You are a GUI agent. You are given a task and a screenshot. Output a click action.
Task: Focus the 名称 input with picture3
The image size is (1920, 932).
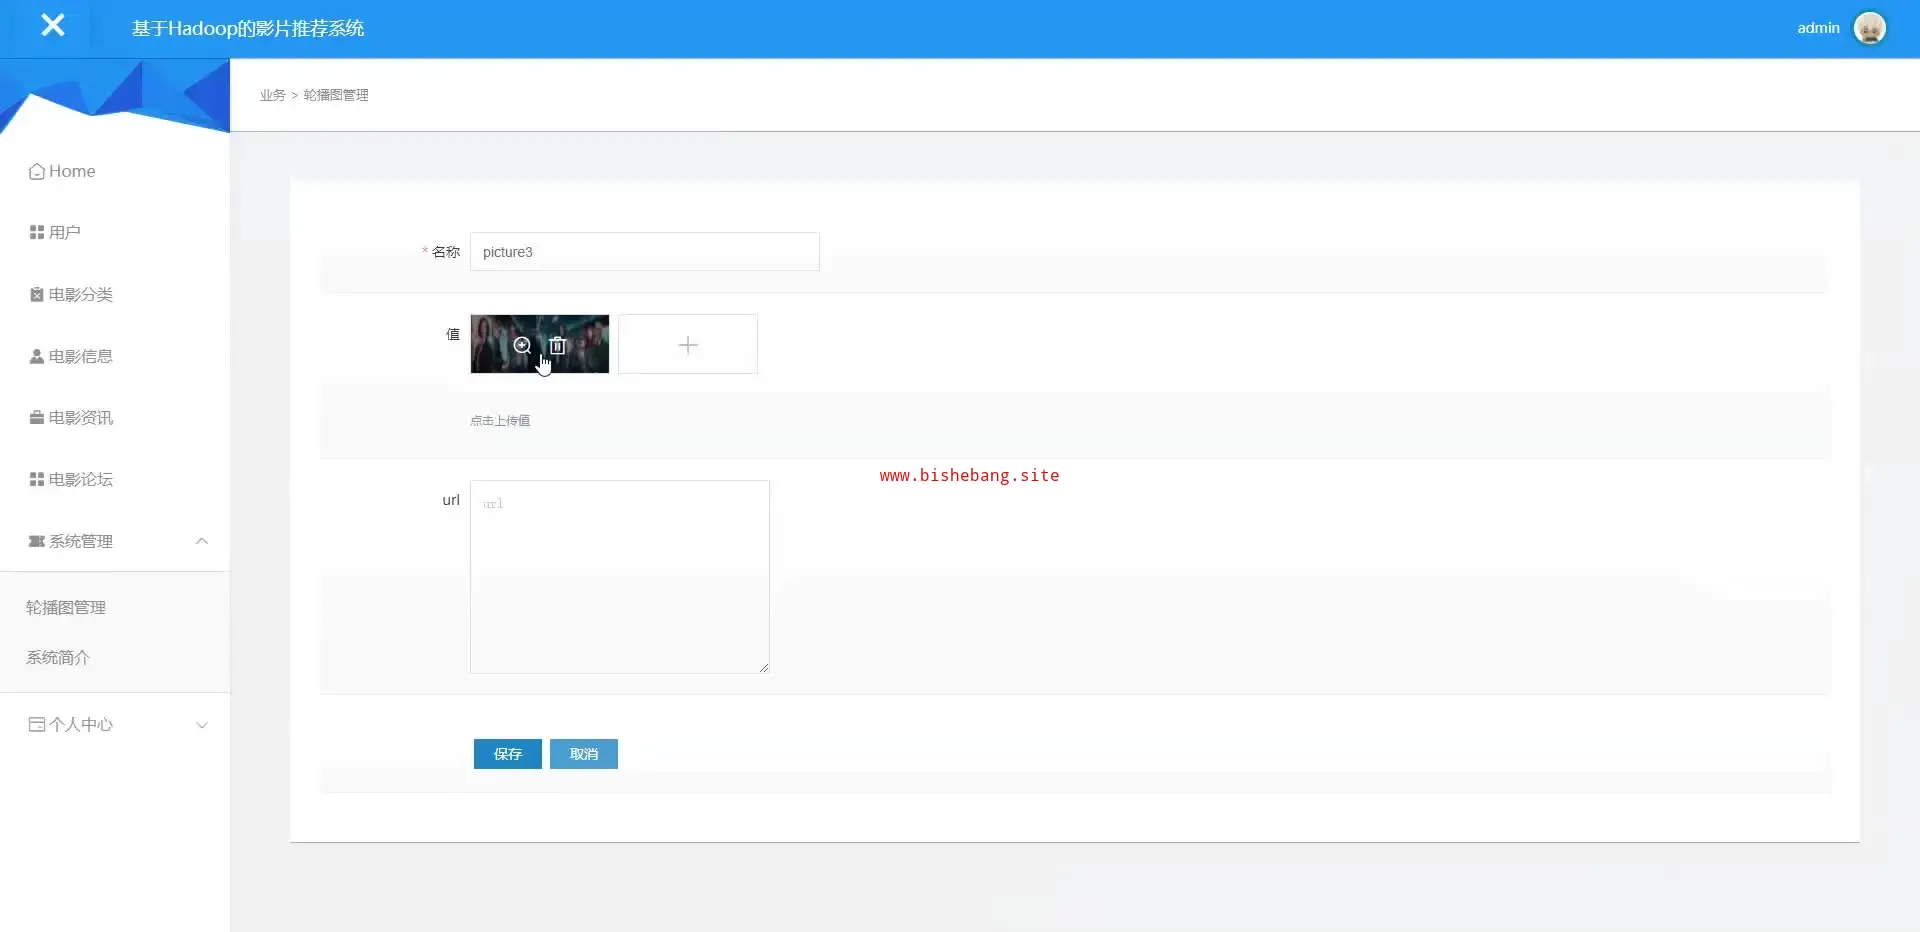645,252
